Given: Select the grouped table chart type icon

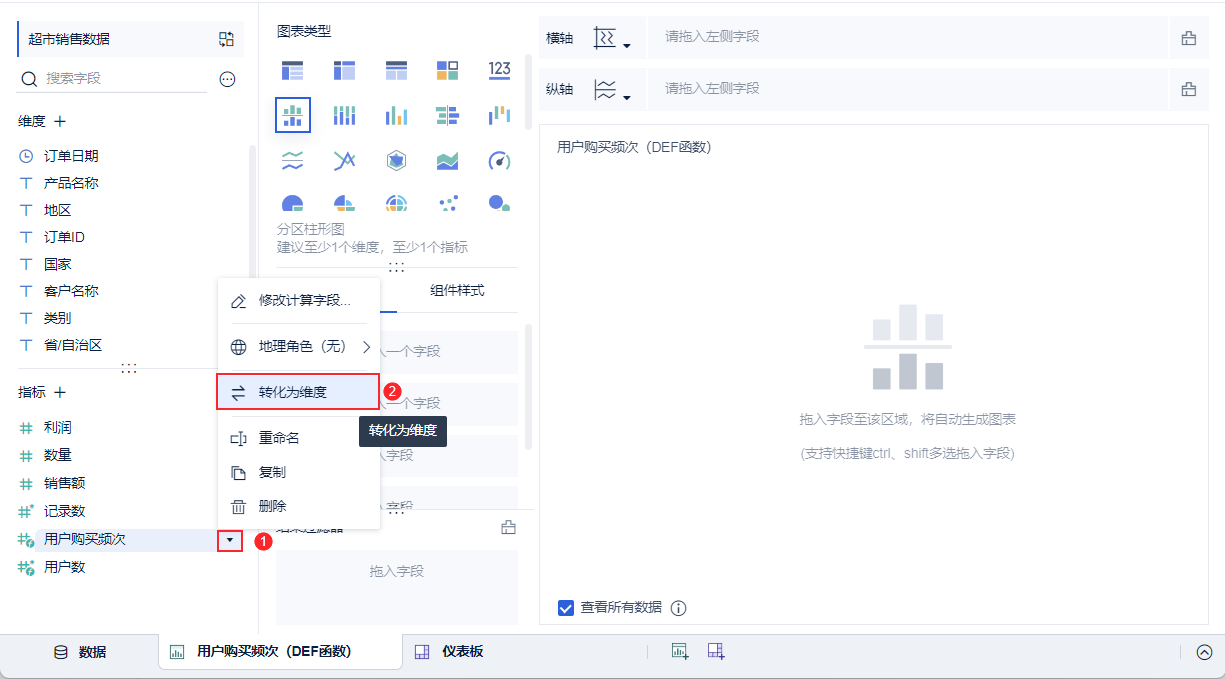Looking at the screenshot, I should (x=292, y=70).
